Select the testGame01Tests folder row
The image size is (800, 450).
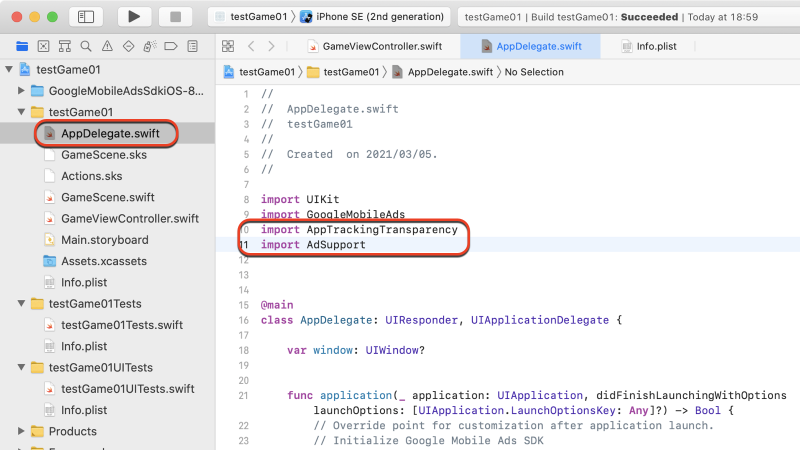(x=95, y=304)
